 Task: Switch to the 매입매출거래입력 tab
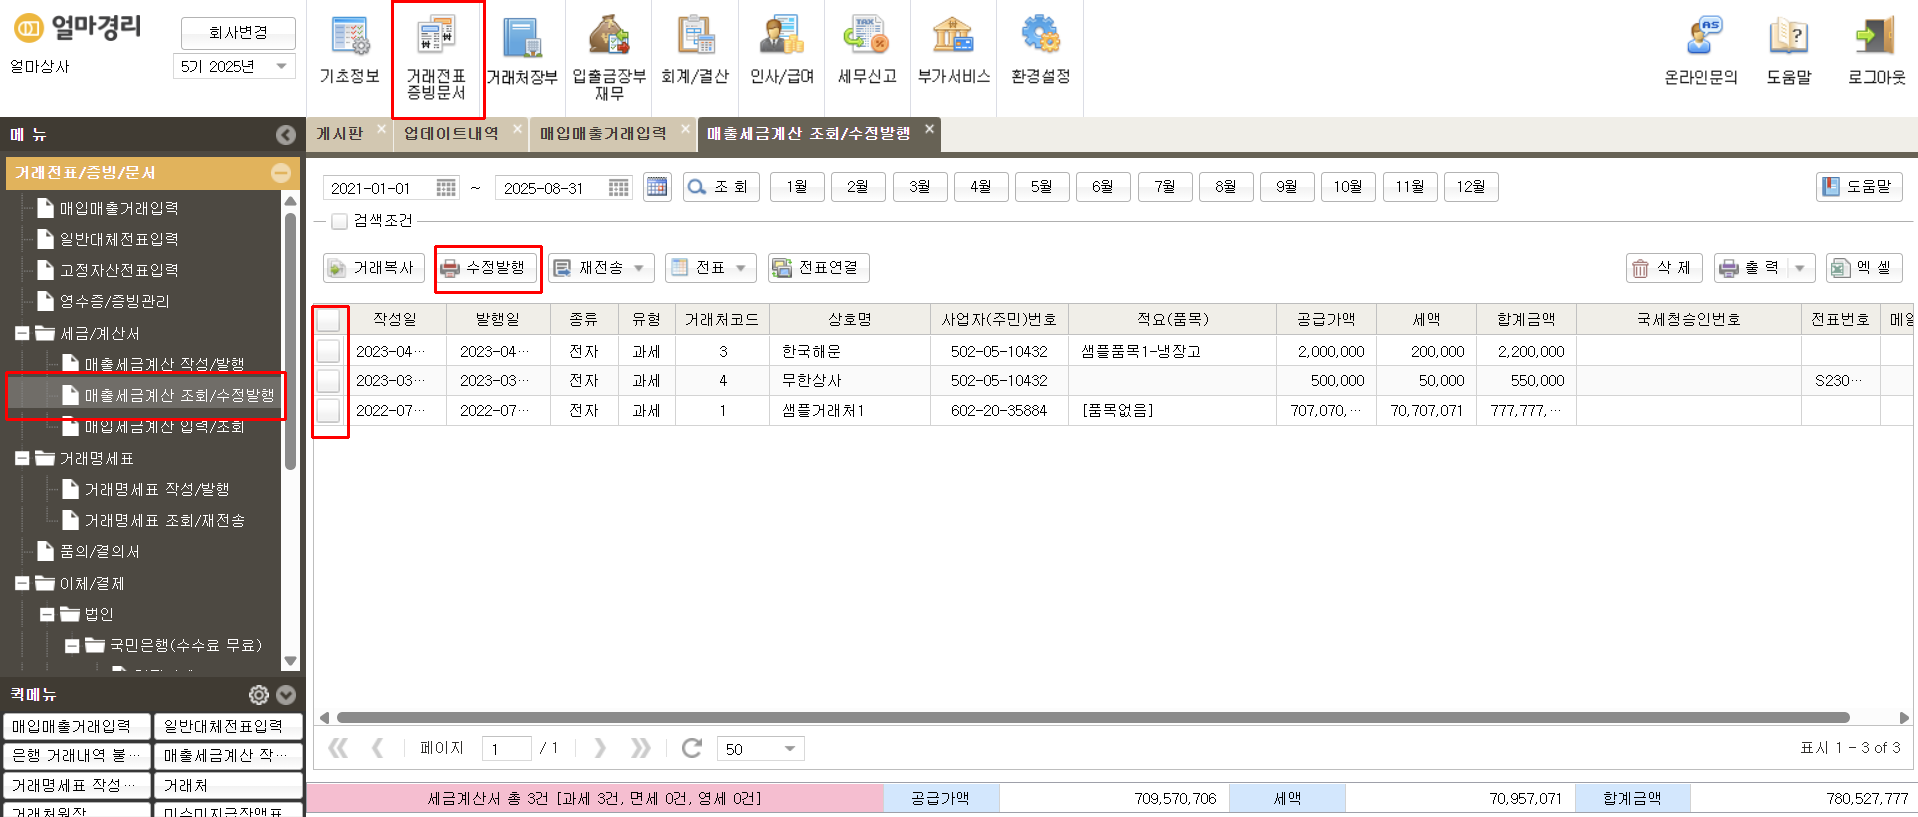(x=603, y=134)
